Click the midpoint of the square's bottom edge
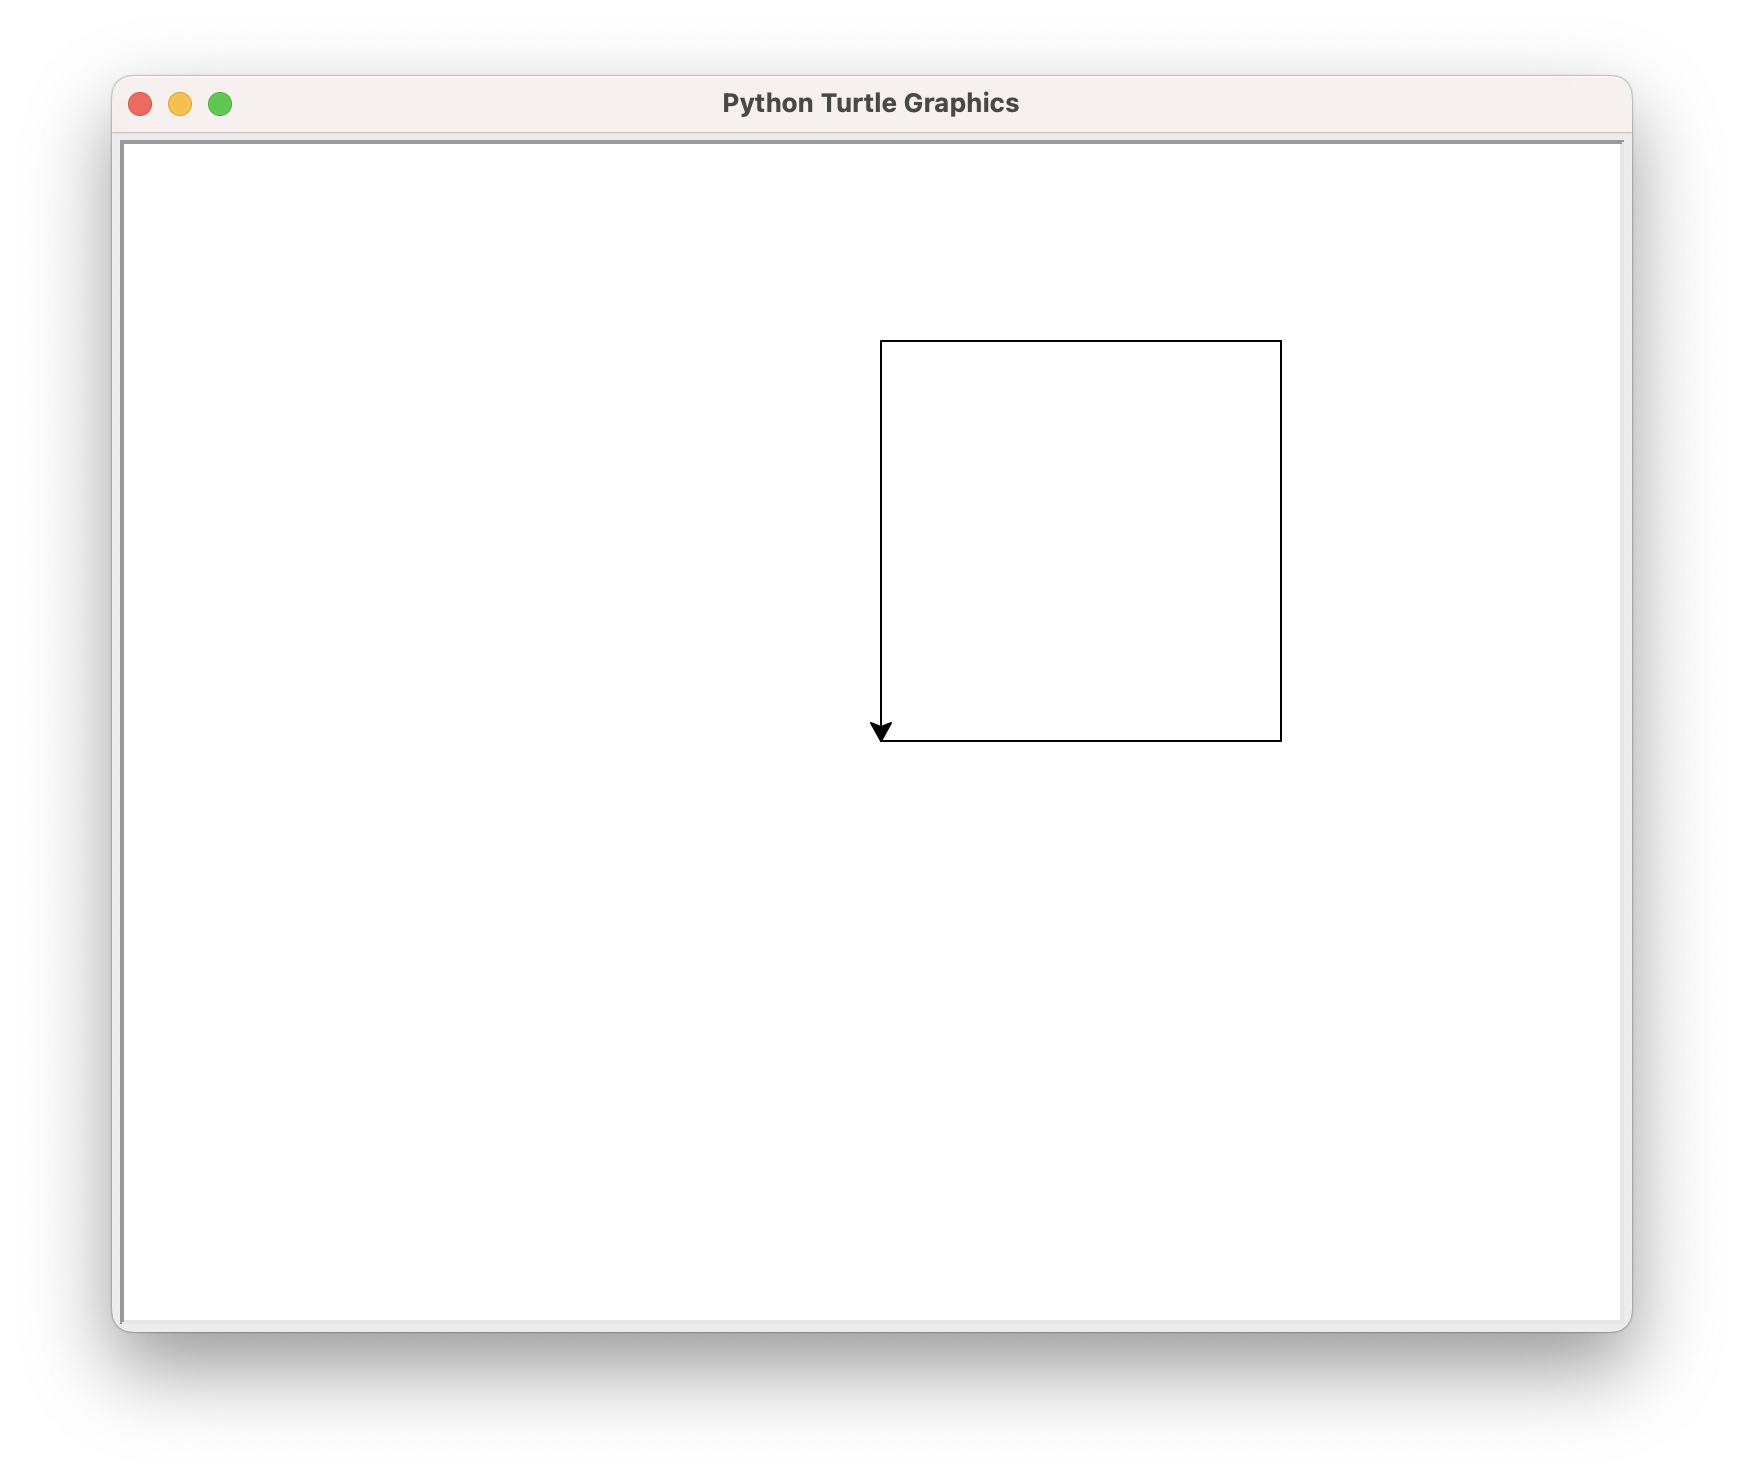The height and width of the screenshot is (1480, 1744). 1081,741
